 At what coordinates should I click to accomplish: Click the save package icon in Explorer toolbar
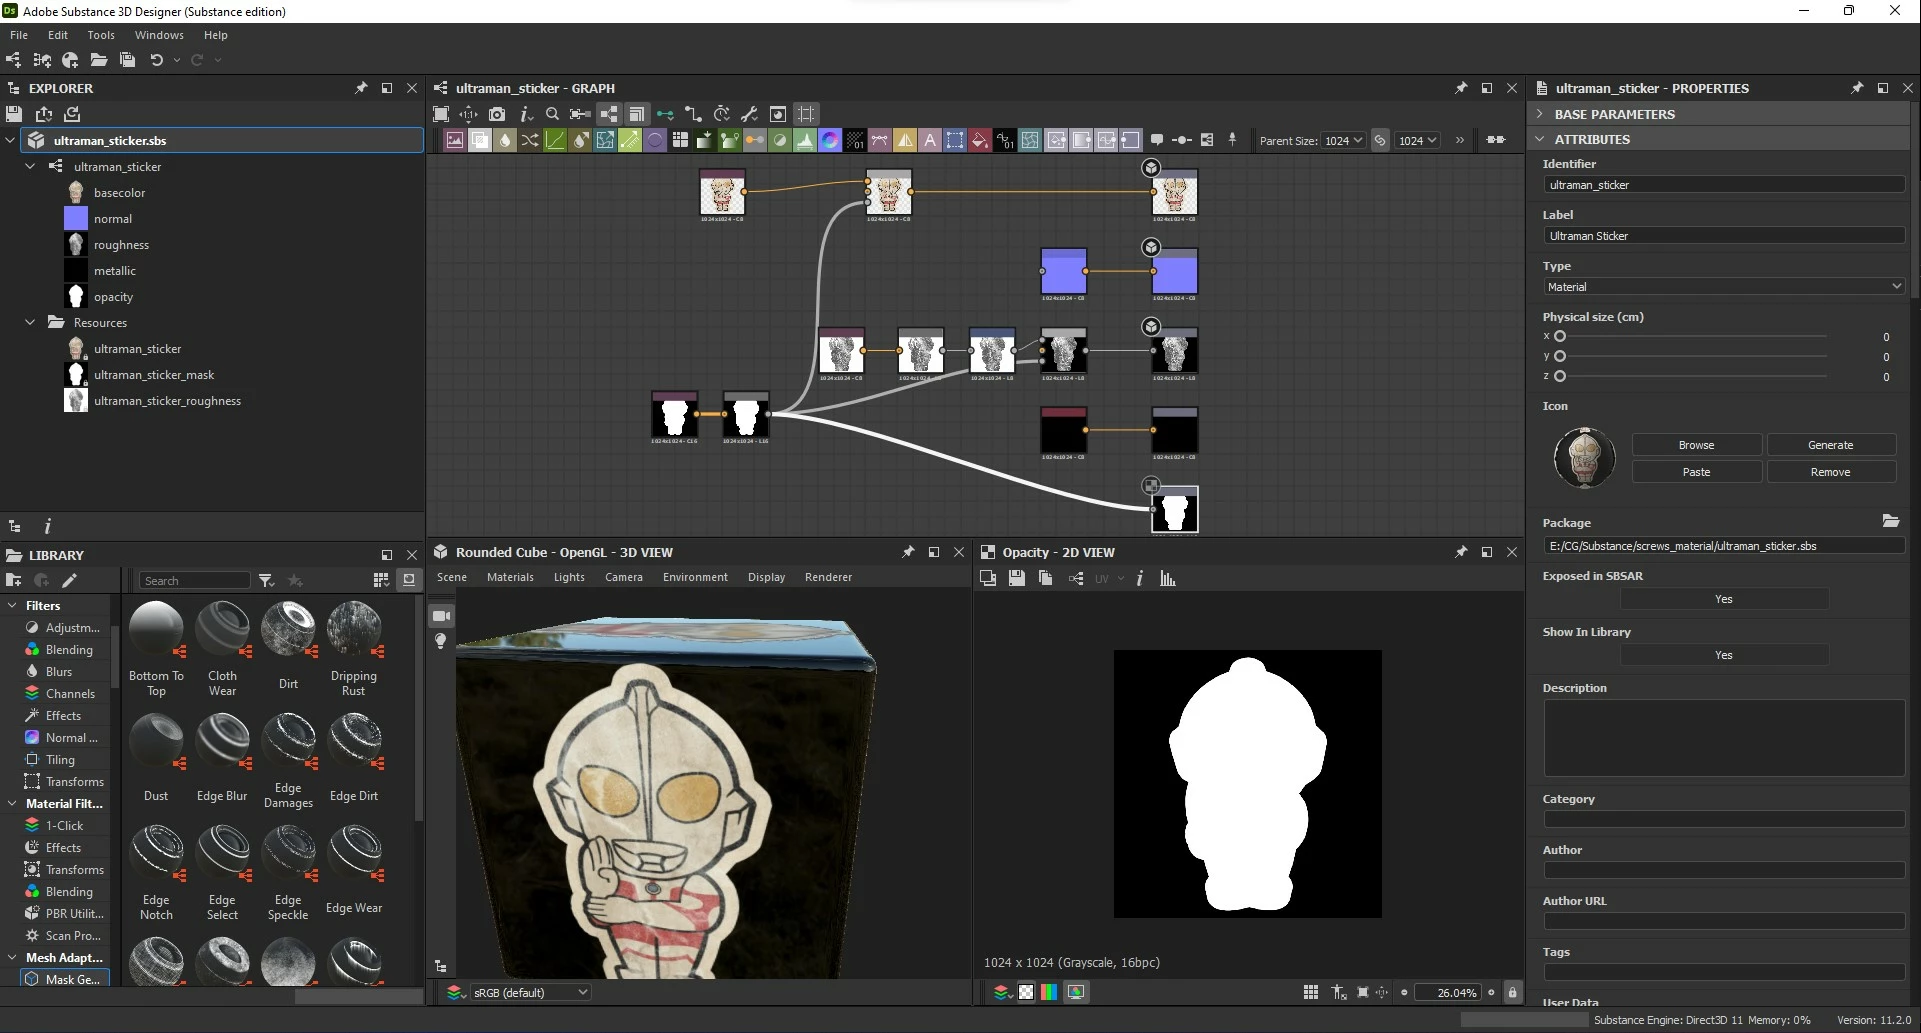coord(14,114)
